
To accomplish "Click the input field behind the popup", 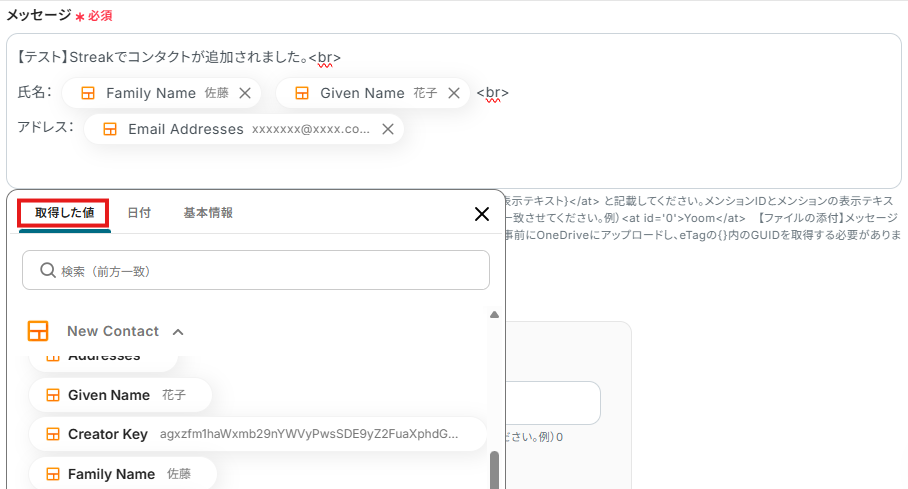I will 553,403.
